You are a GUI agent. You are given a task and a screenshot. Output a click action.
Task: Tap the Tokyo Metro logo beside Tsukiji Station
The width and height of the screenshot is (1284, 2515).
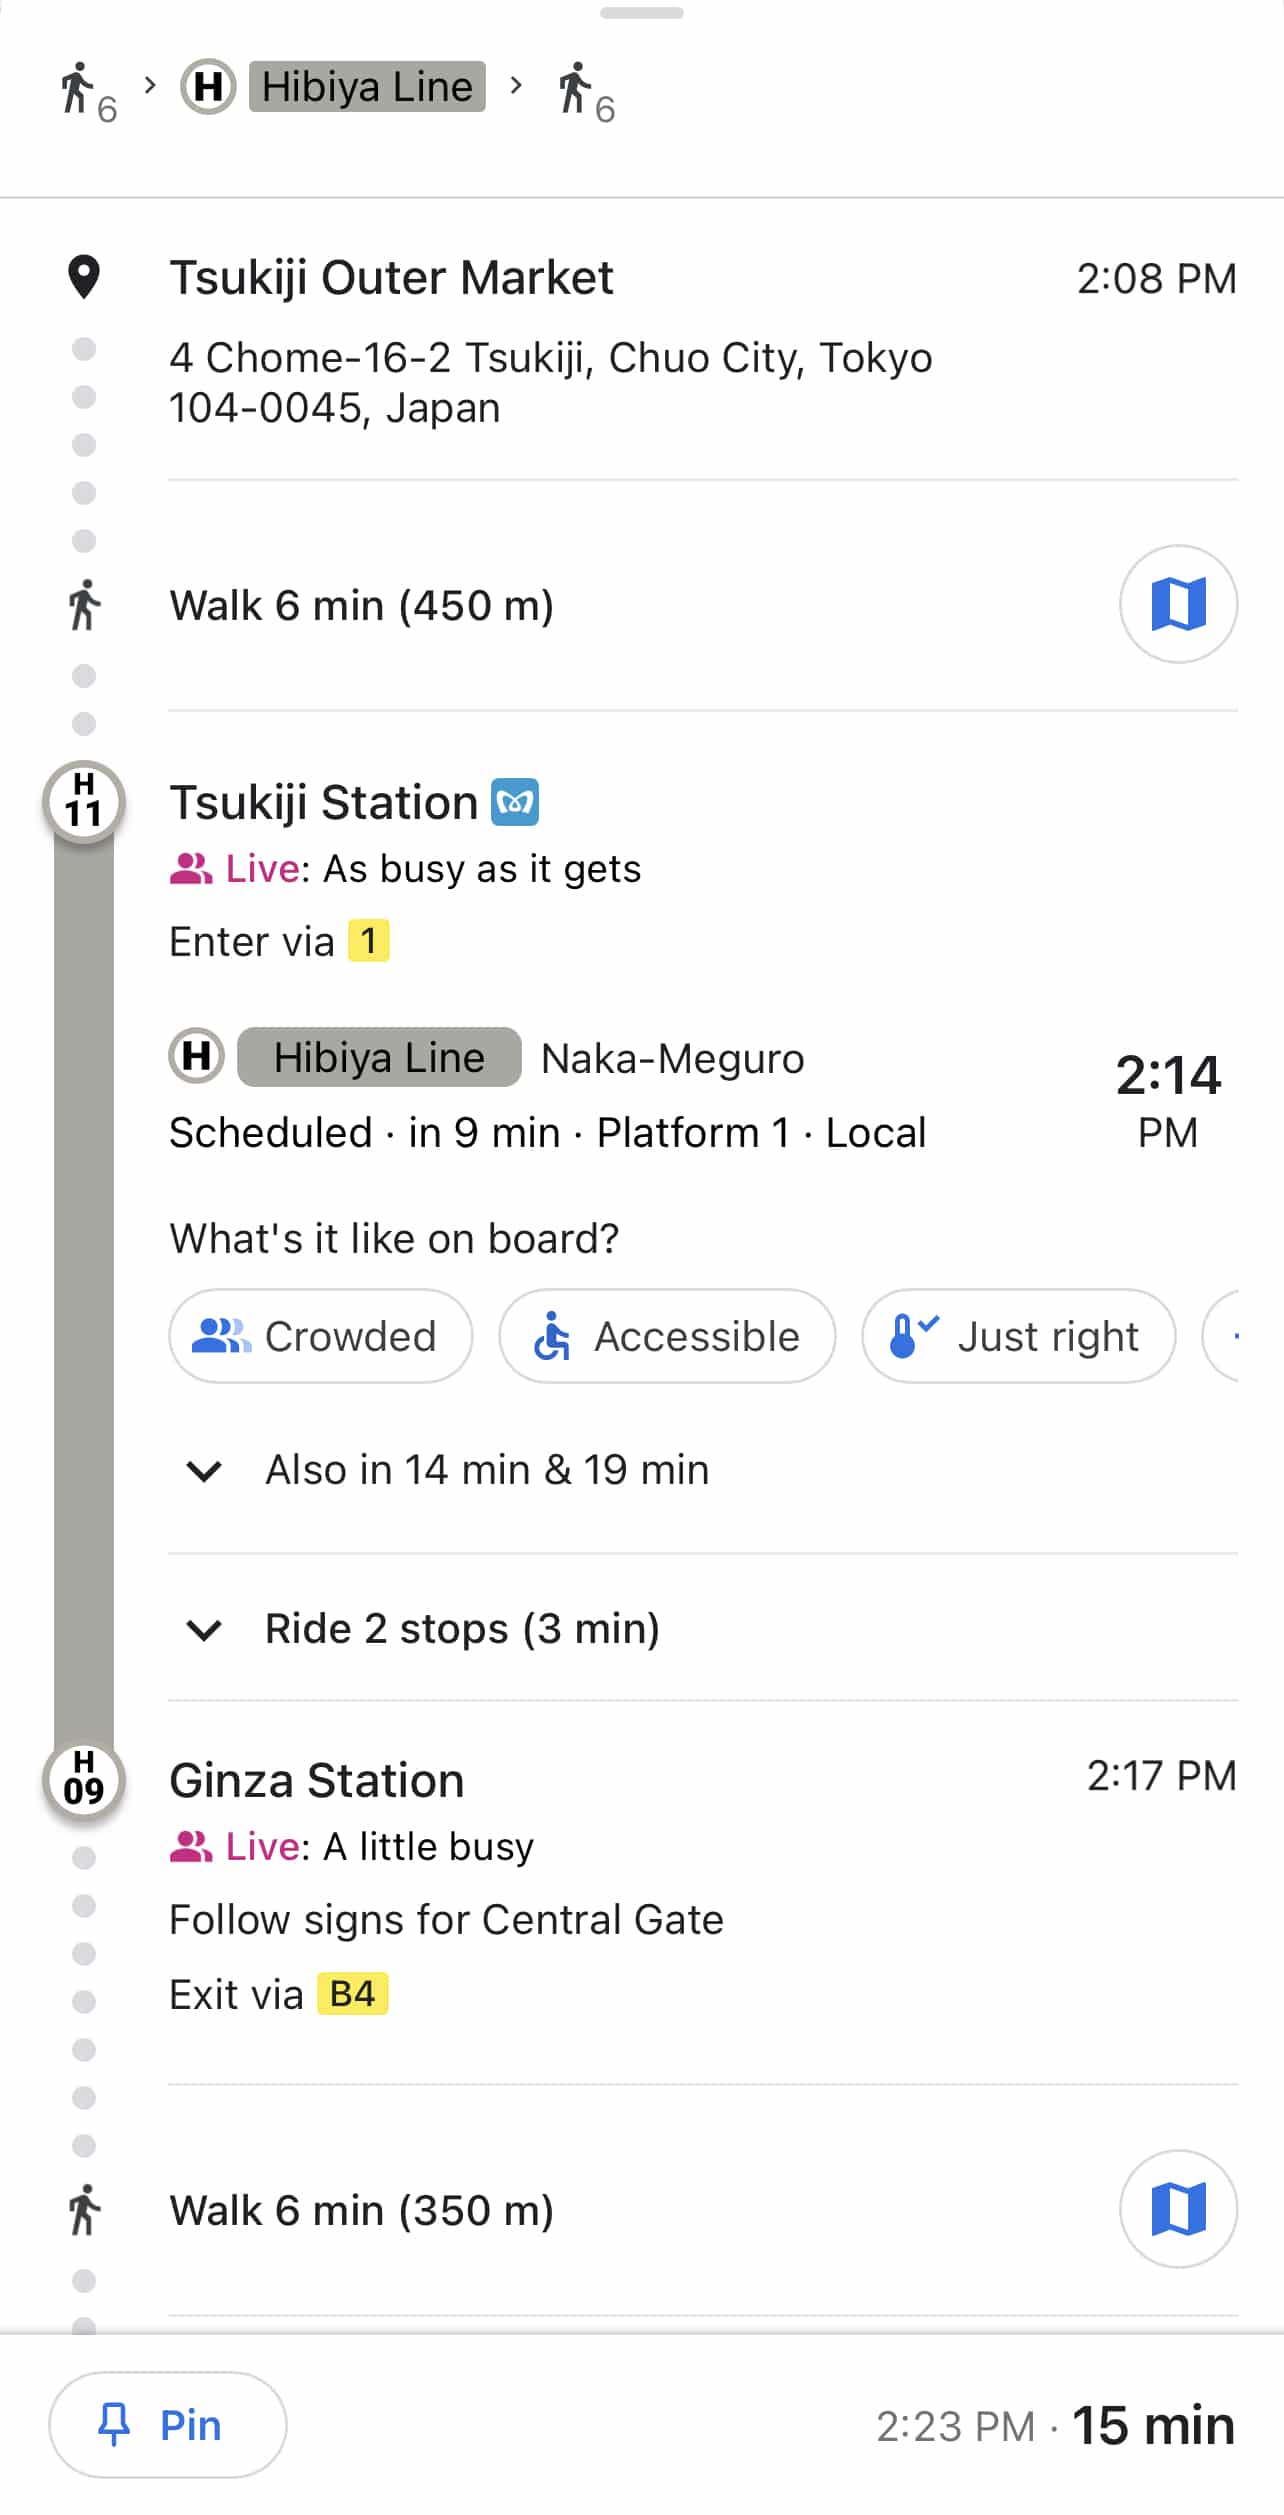[515, 802]
